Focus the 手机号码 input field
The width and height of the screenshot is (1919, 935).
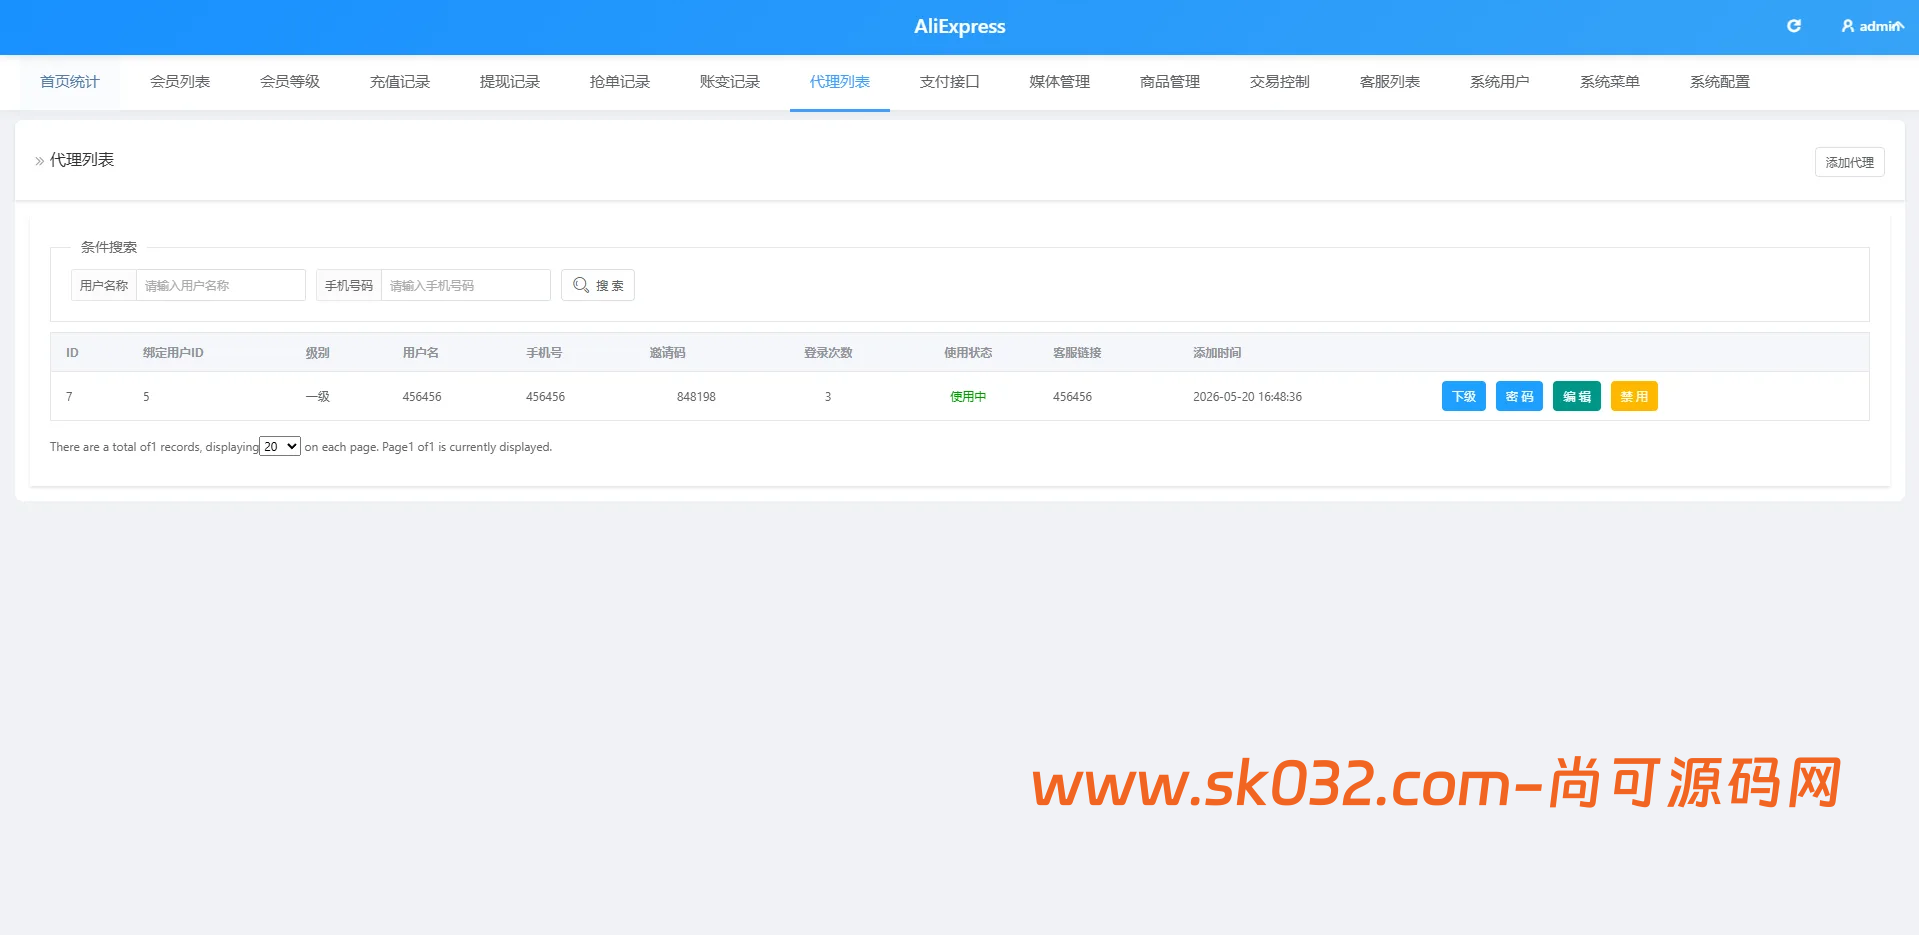point(466,285)
